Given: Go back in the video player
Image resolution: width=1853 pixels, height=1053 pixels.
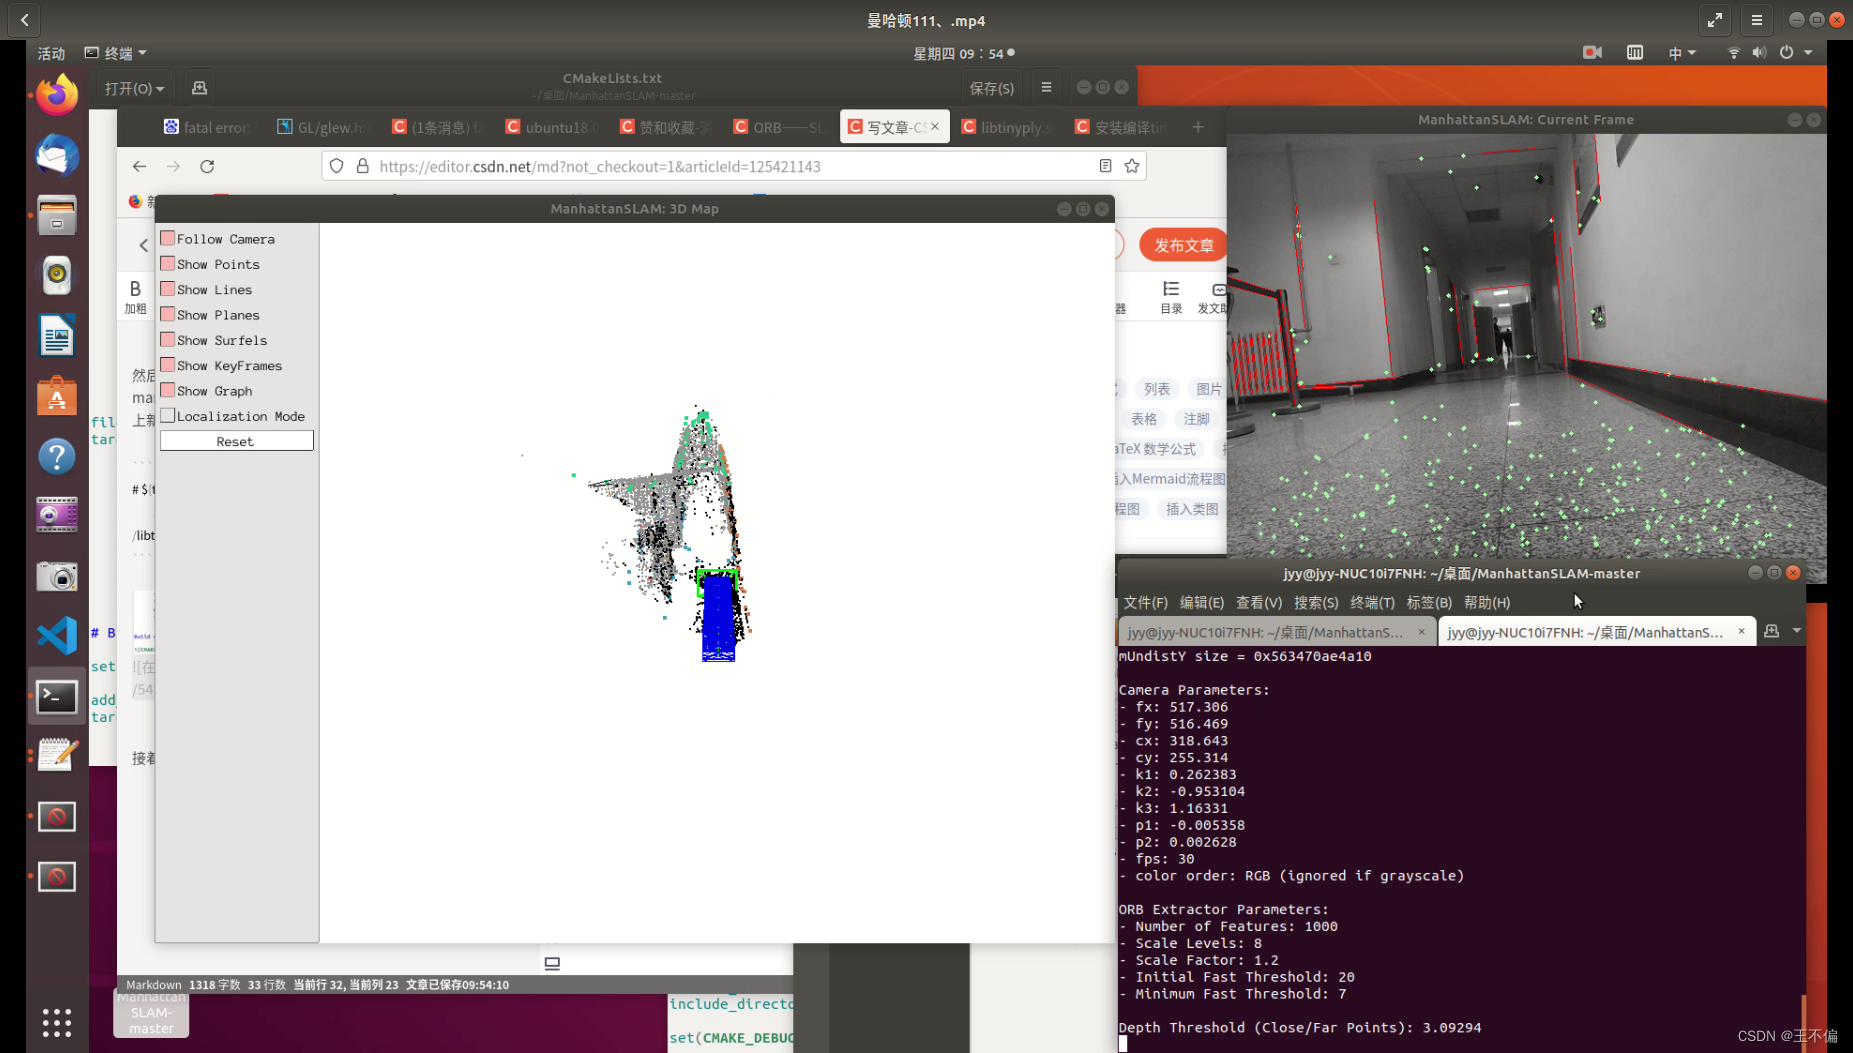Looking at the screenshot, I should click(x=24, y=19).
